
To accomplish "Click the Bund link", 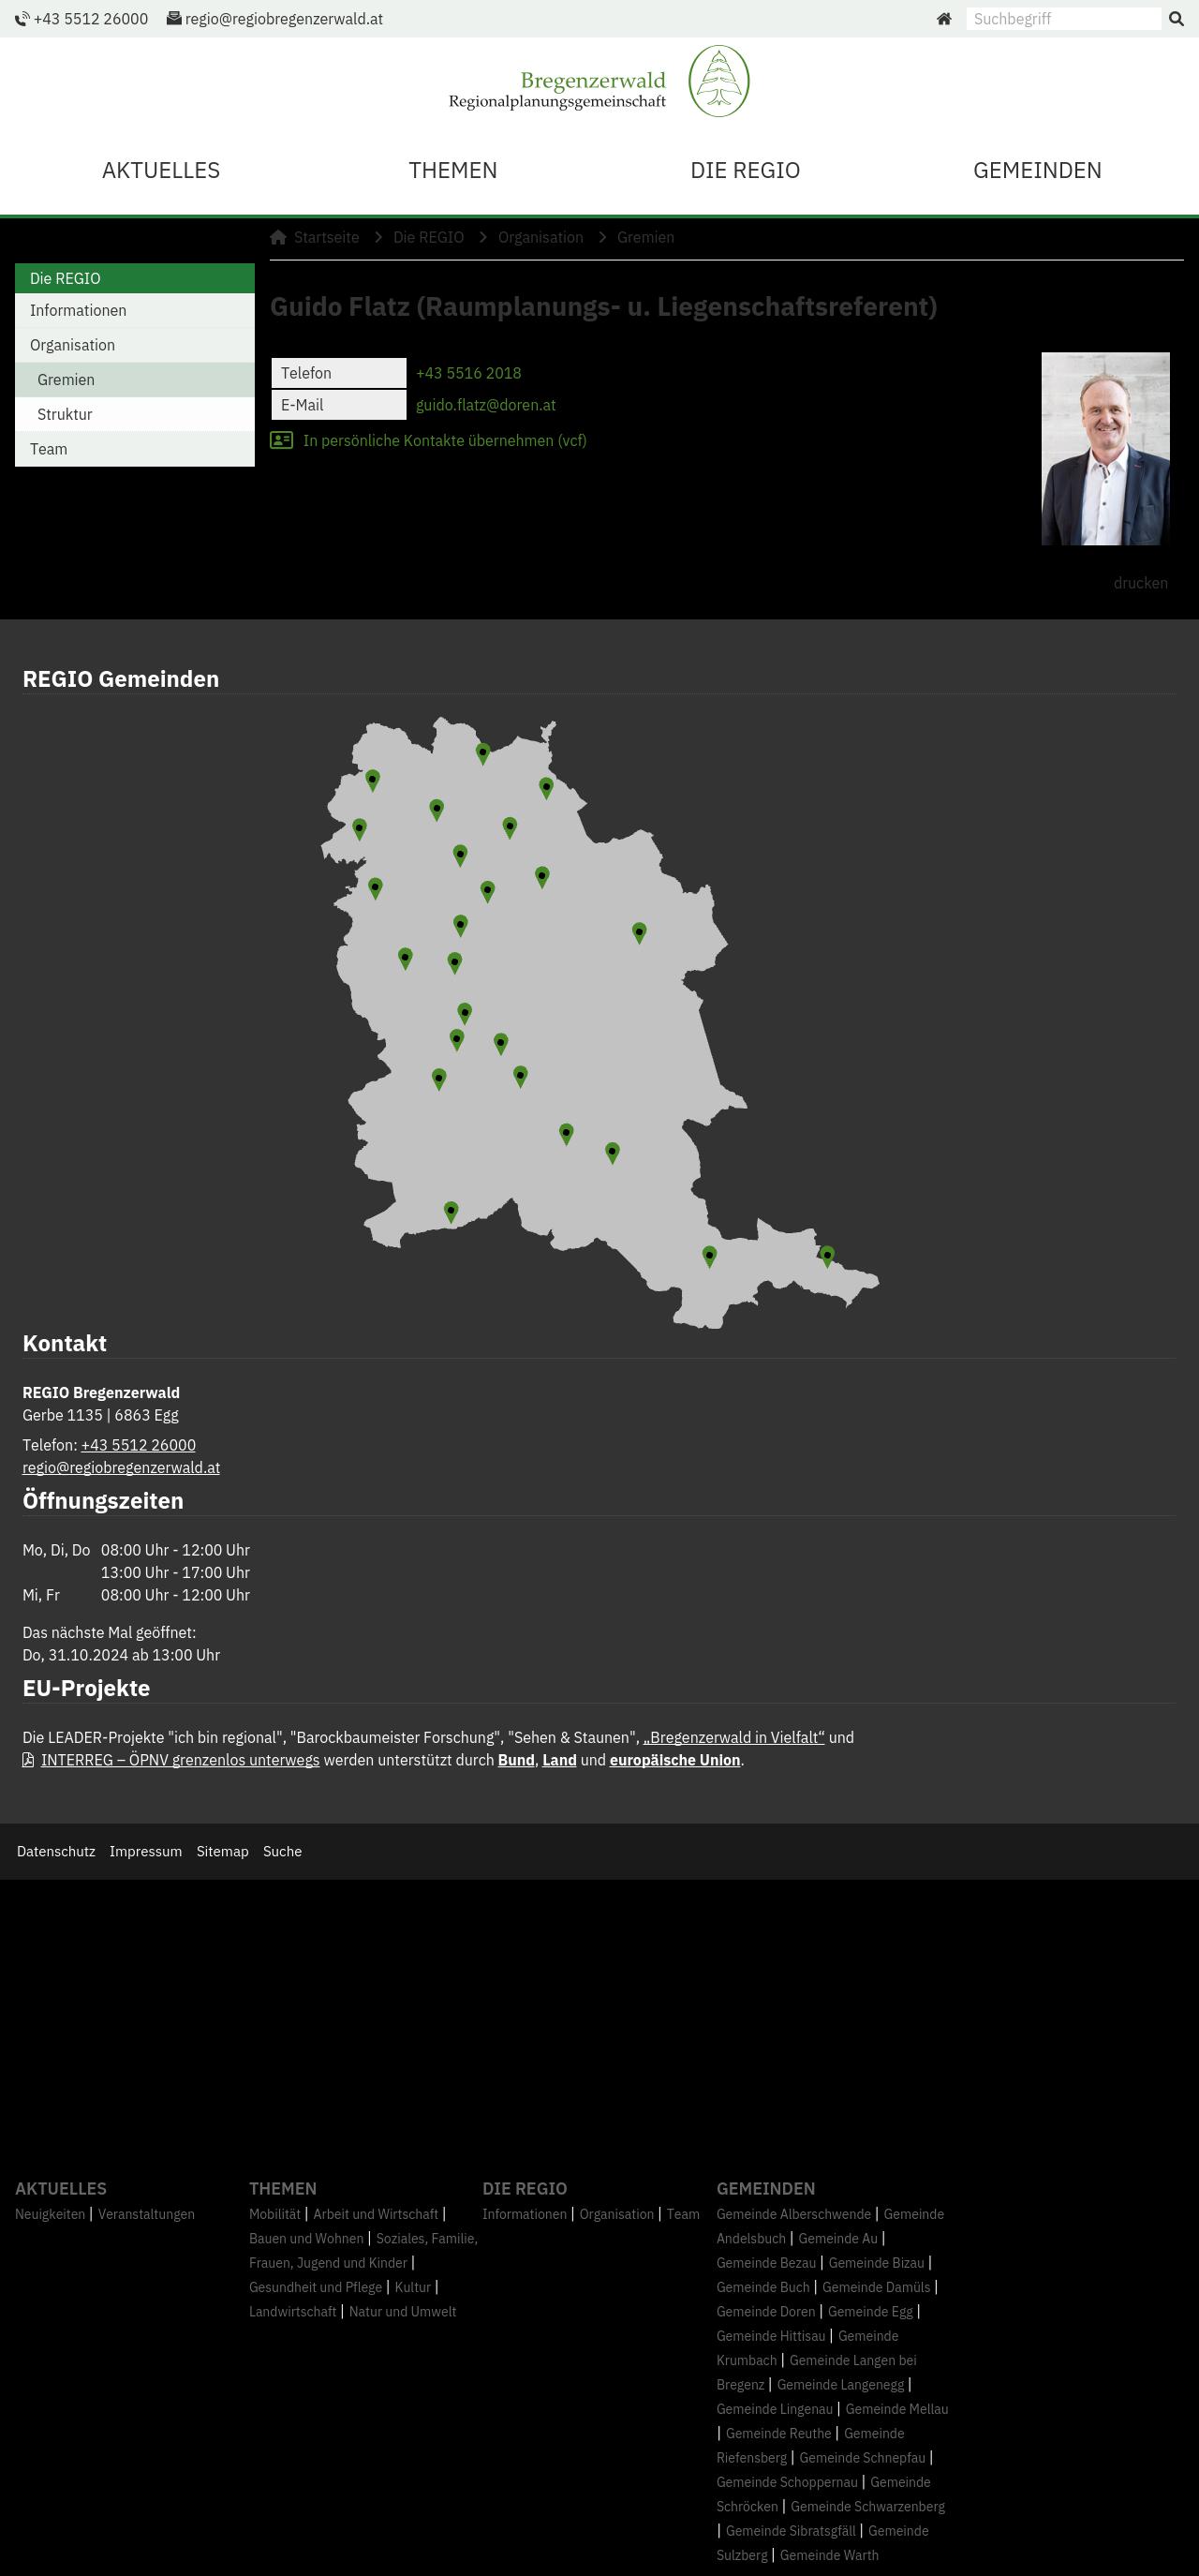I will tap(516, 1760).
